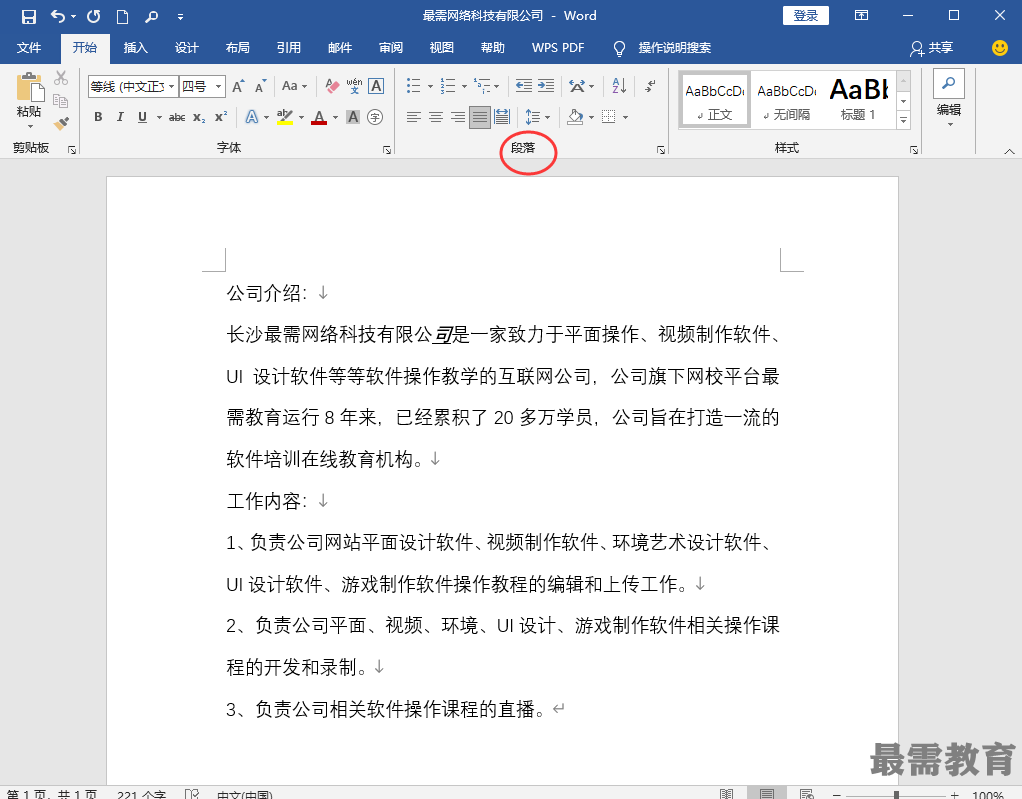Align the paragraph to the right
Image resolution: width=1022 pixels, height=799 pixels.
pyautogui.click(x=458, y=117)
